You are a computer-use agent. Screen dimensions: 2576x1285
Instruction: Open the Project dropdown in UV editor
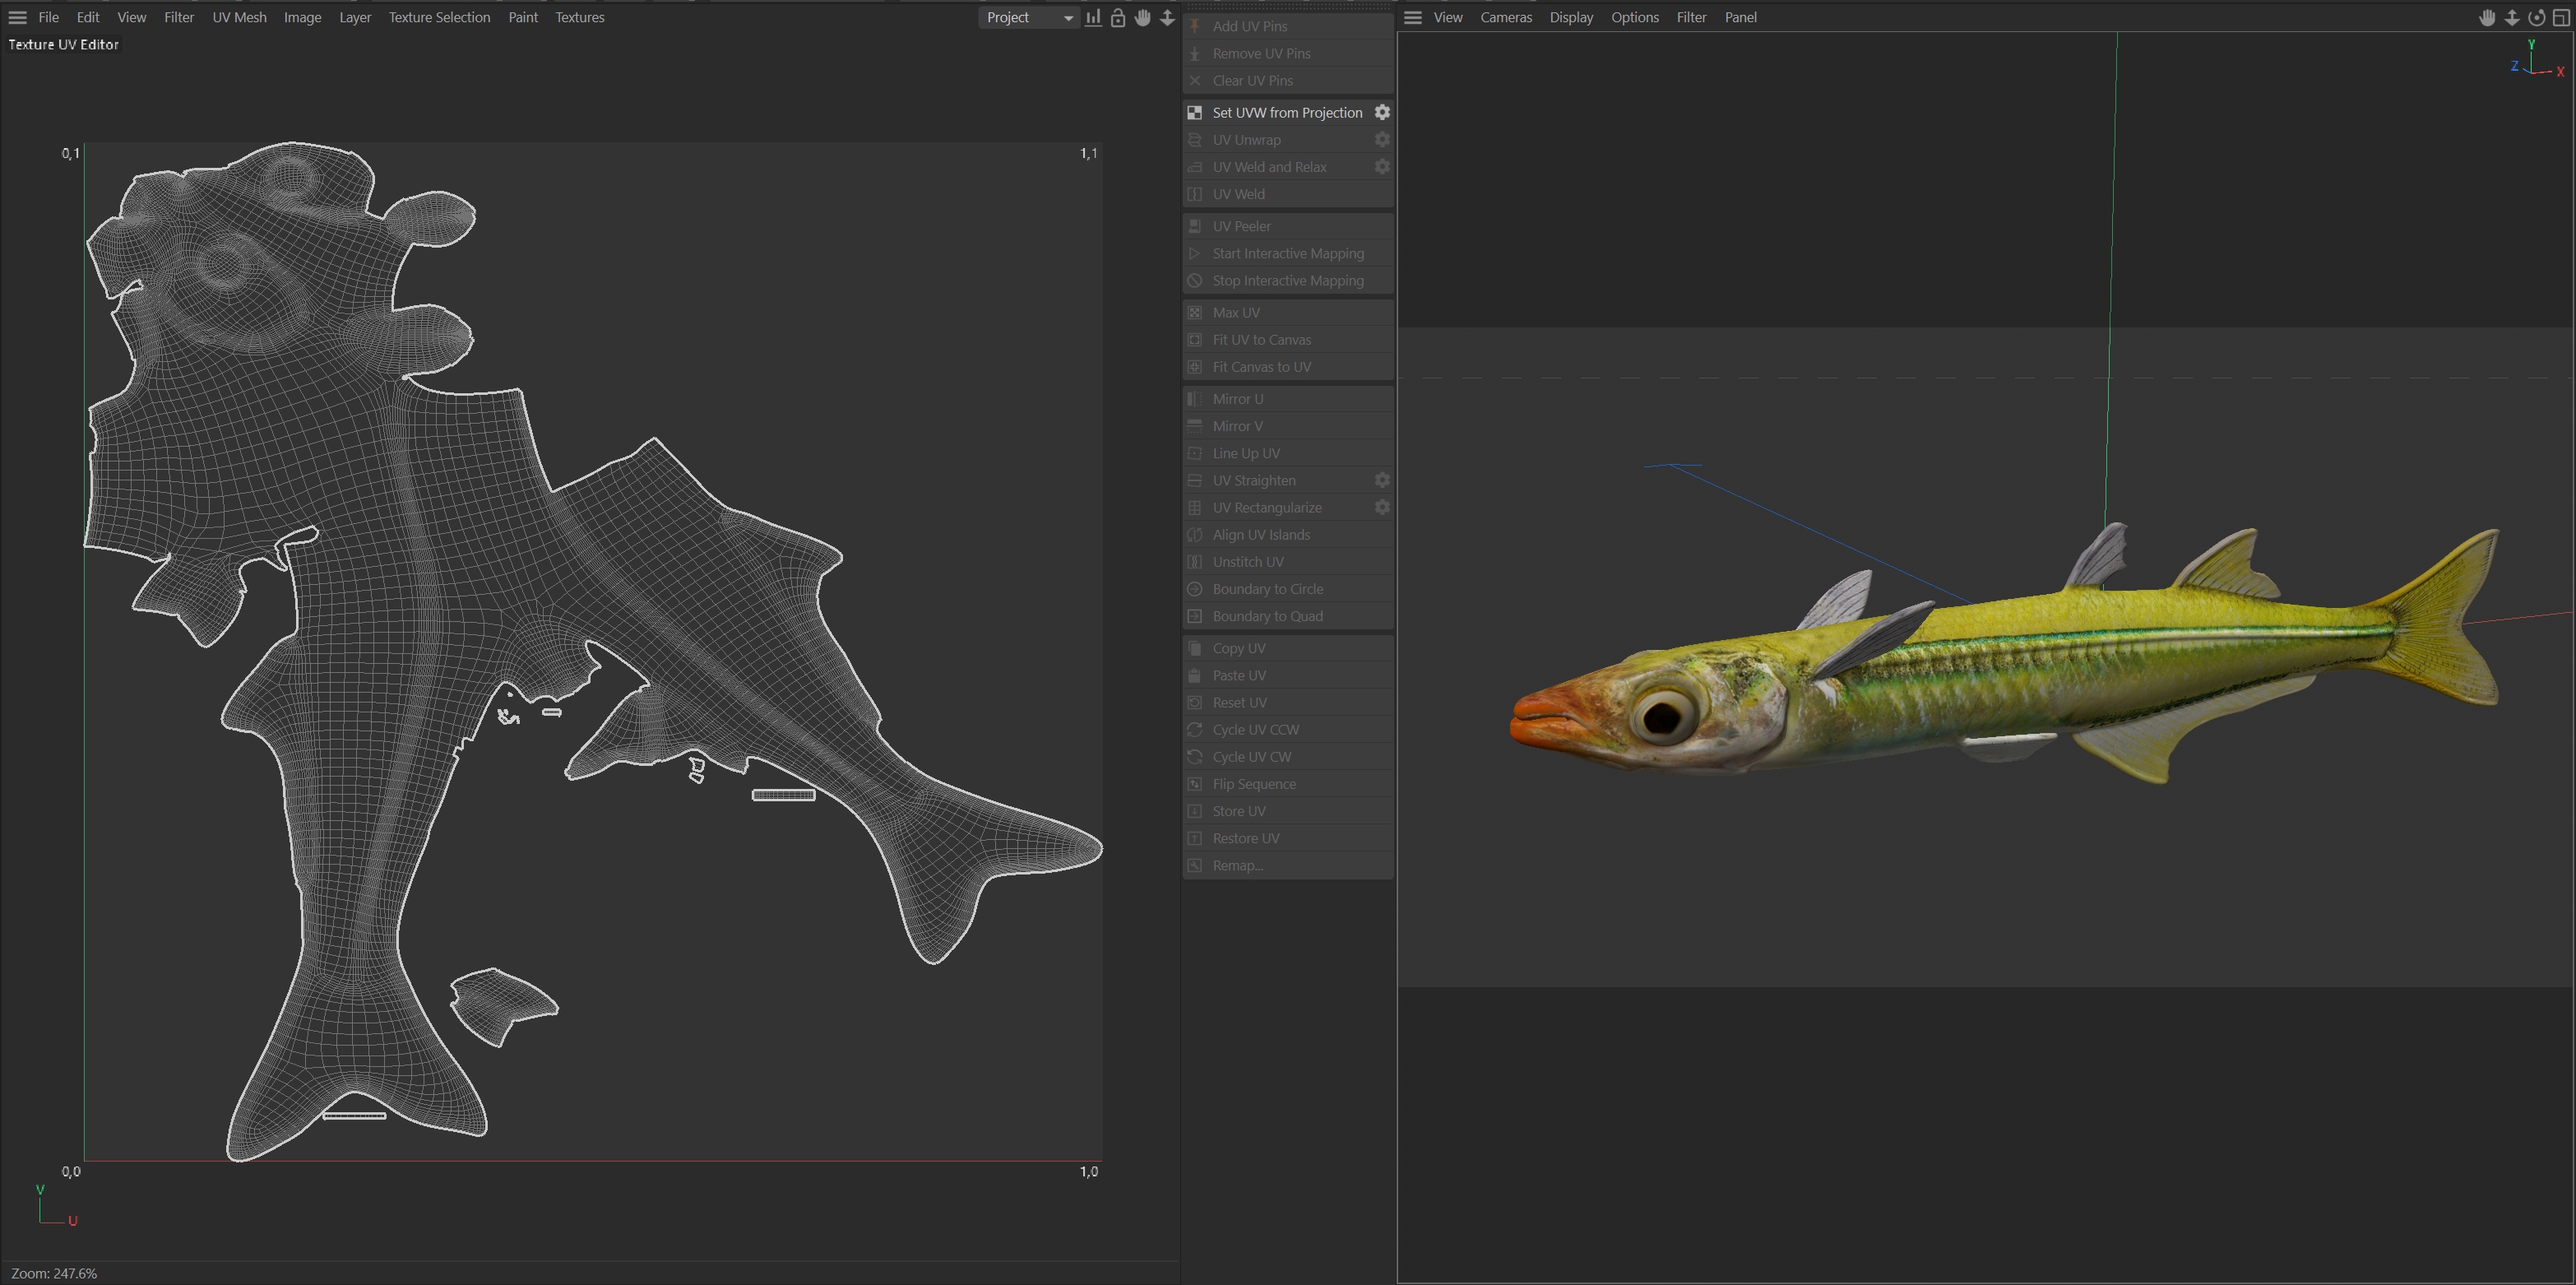tap(1028, 17)
